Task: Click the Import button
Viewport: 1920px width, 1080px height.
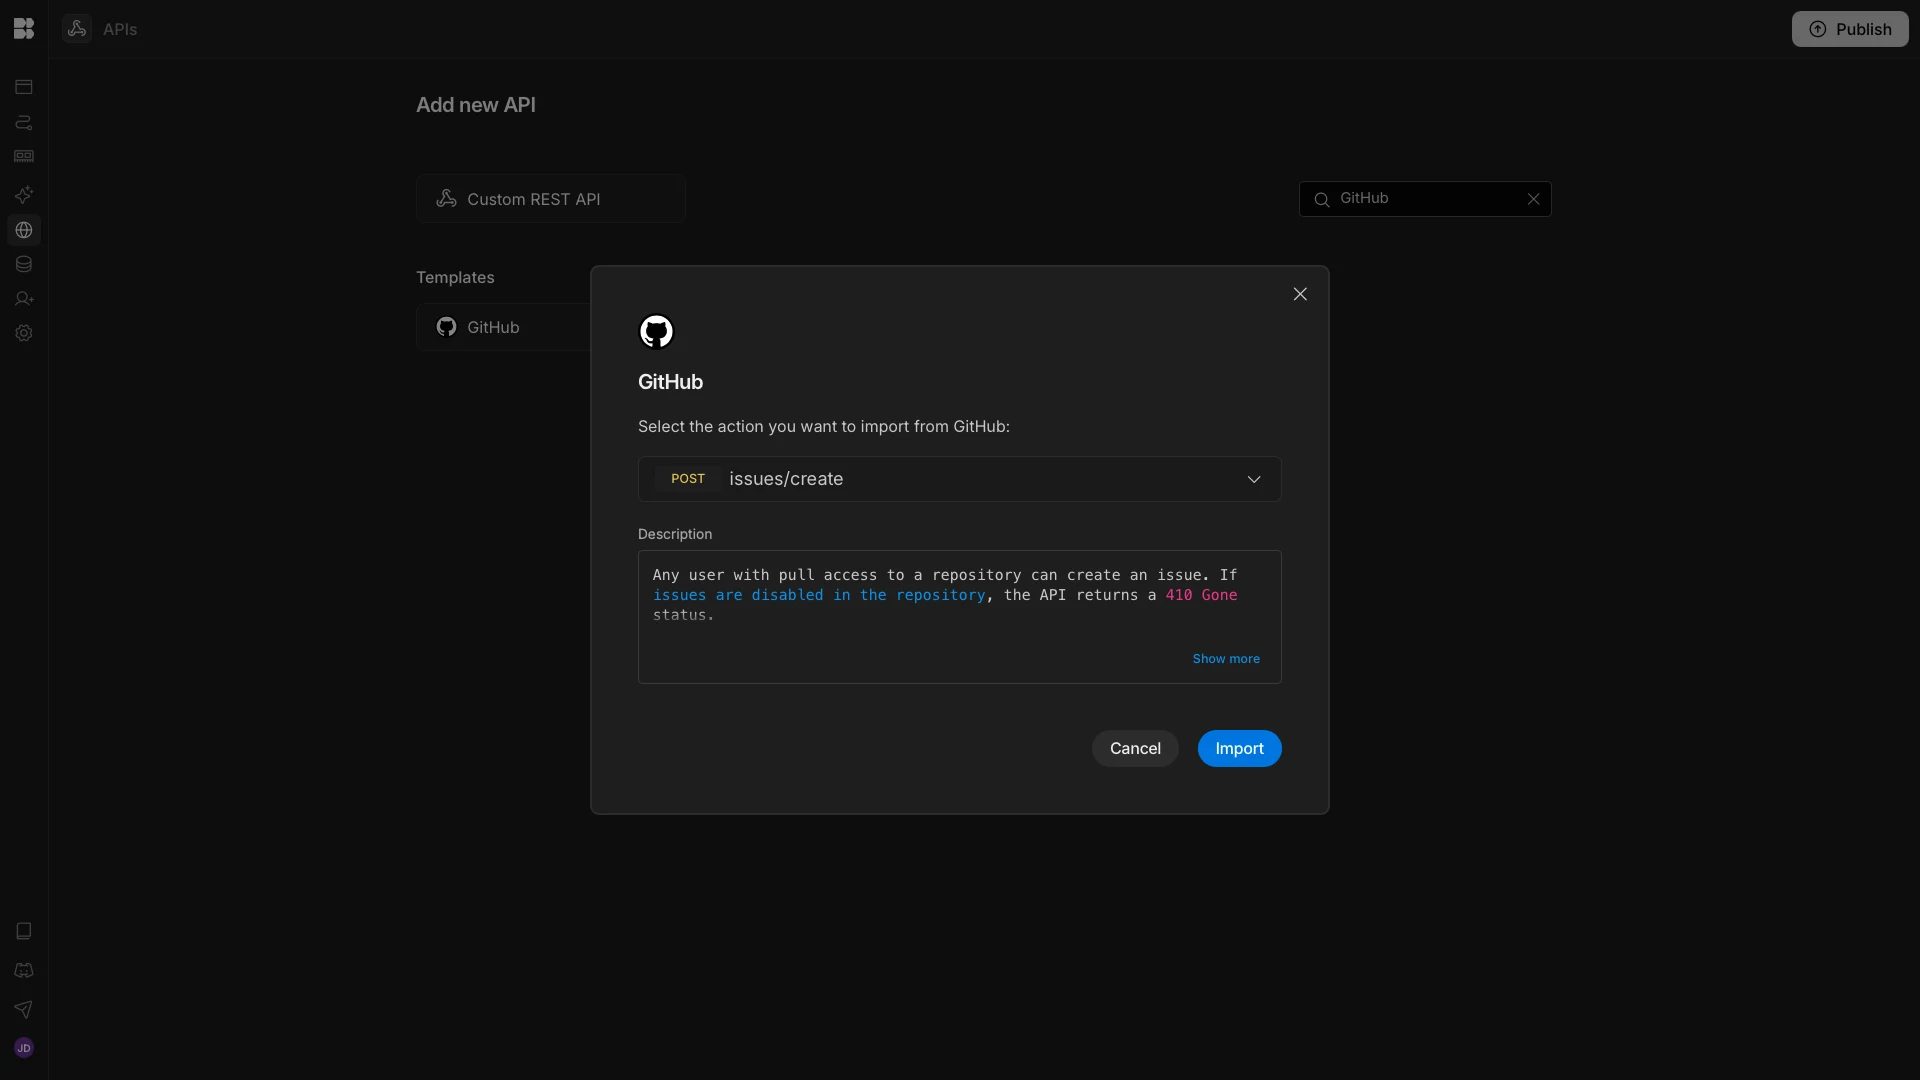Action: pos(1239,749)
